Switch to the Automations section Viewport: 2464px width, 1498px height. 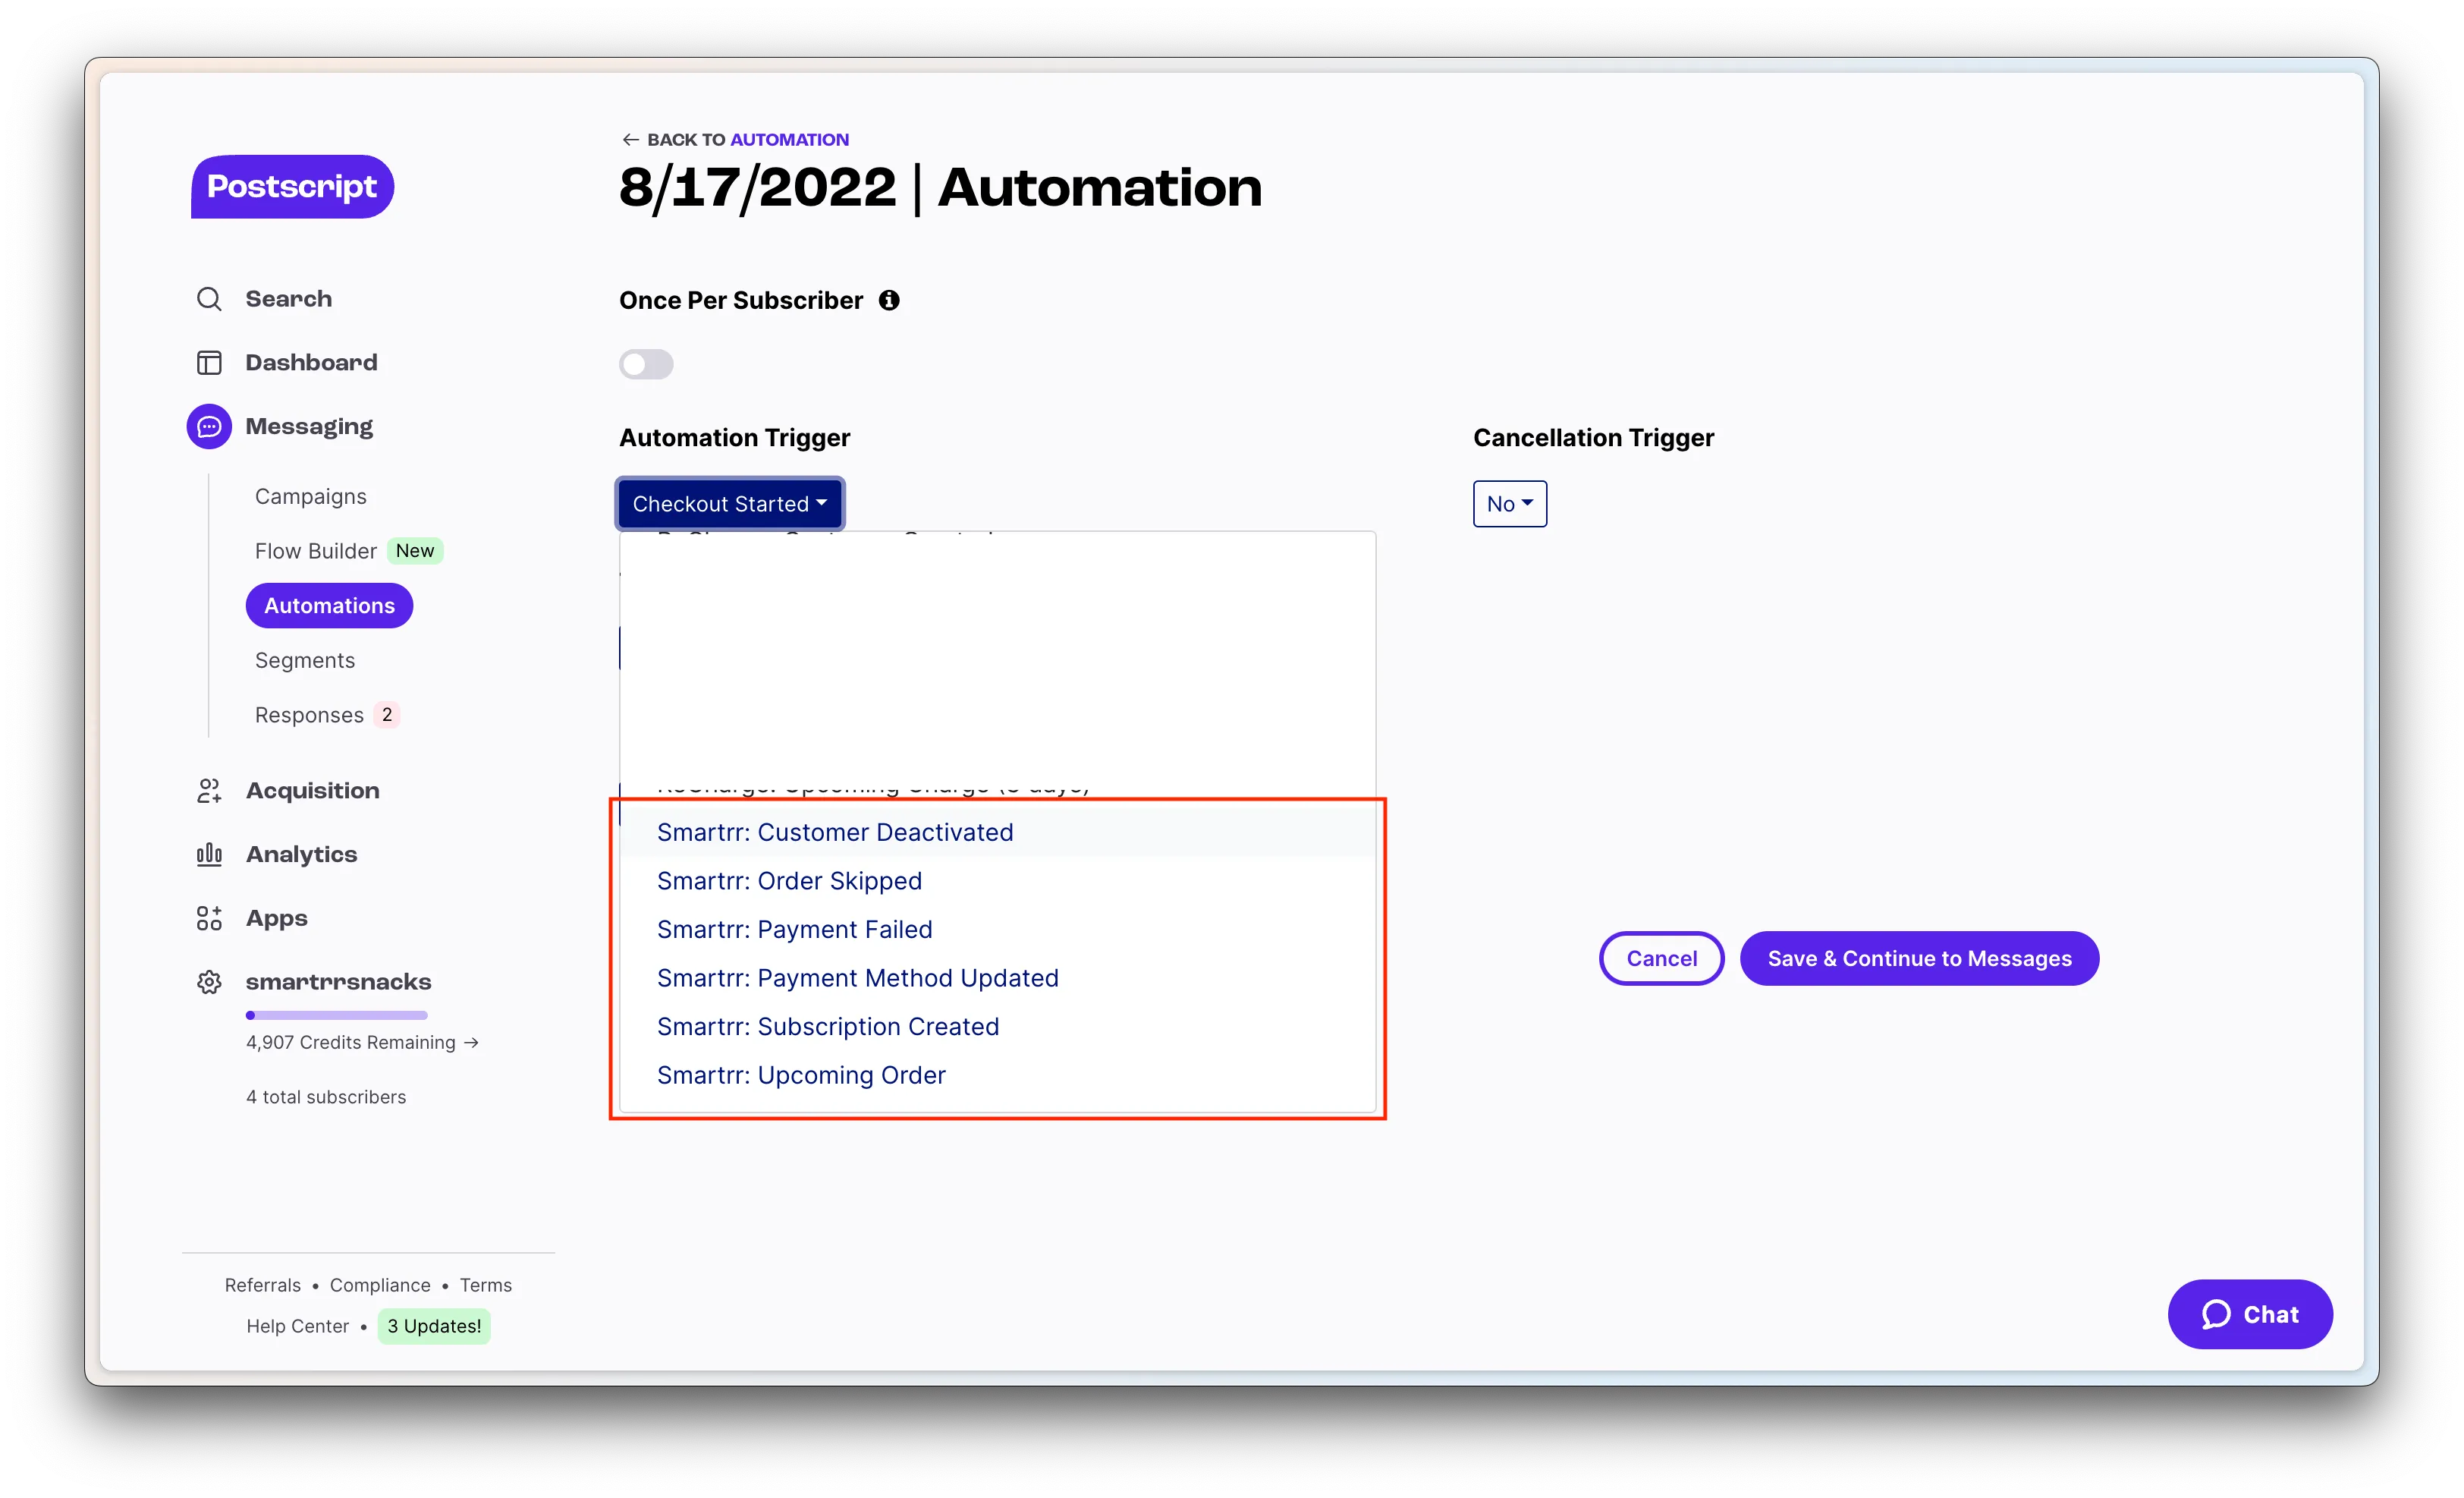pyautogui.click(x=328, y=605)
